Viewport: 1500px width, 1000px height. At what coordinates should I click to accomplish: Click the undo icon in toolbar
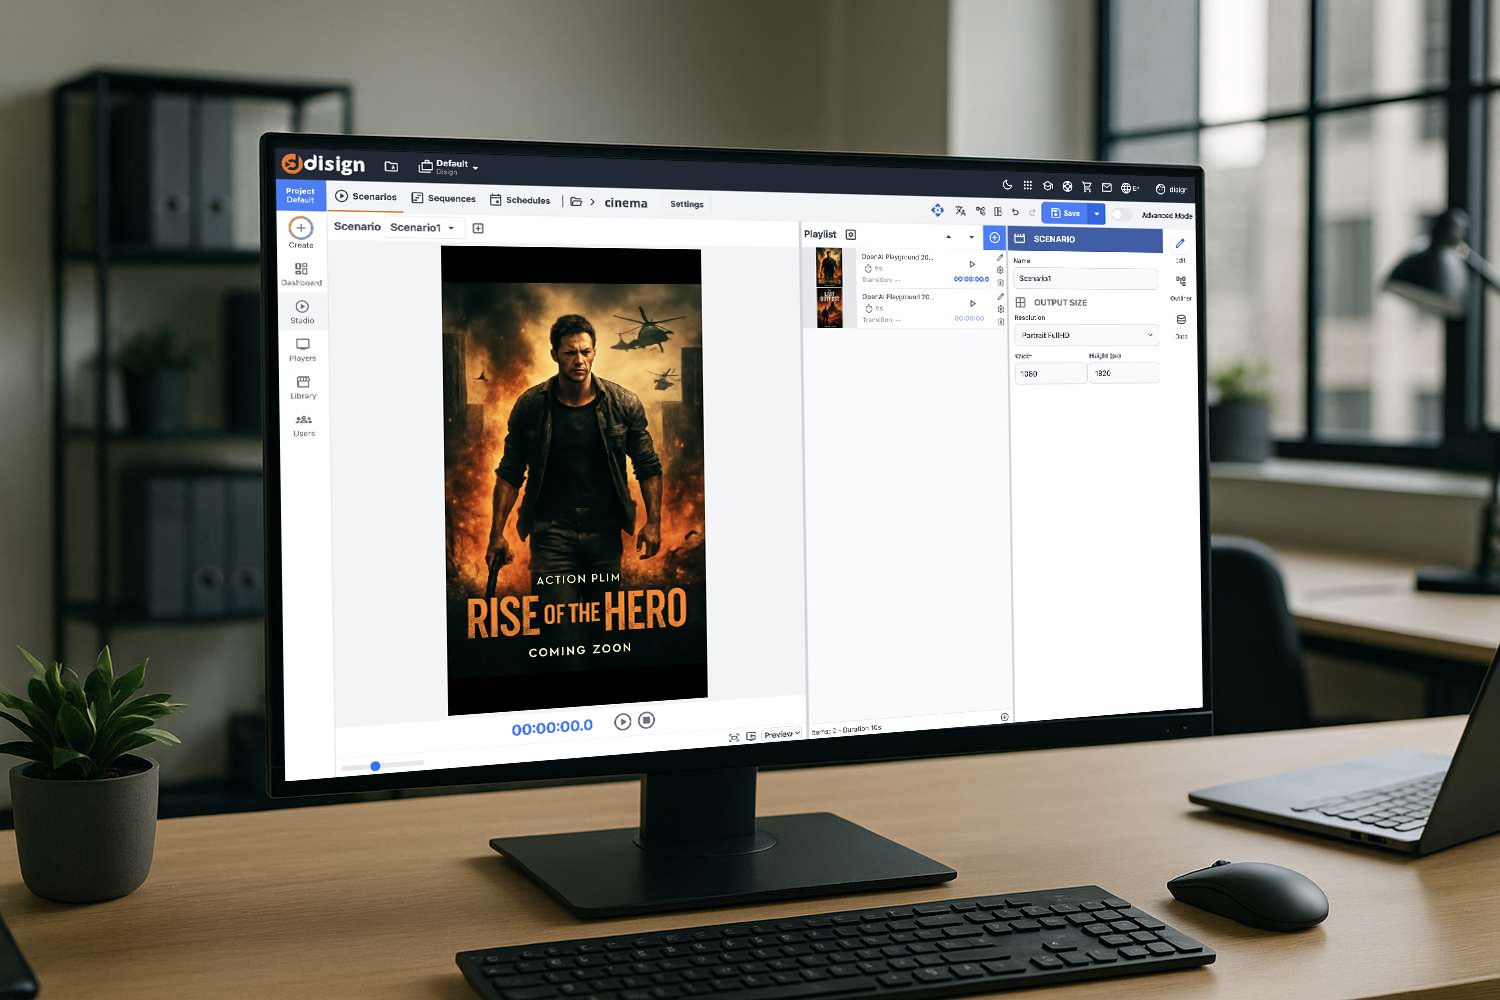click(x=1015, y=212)
